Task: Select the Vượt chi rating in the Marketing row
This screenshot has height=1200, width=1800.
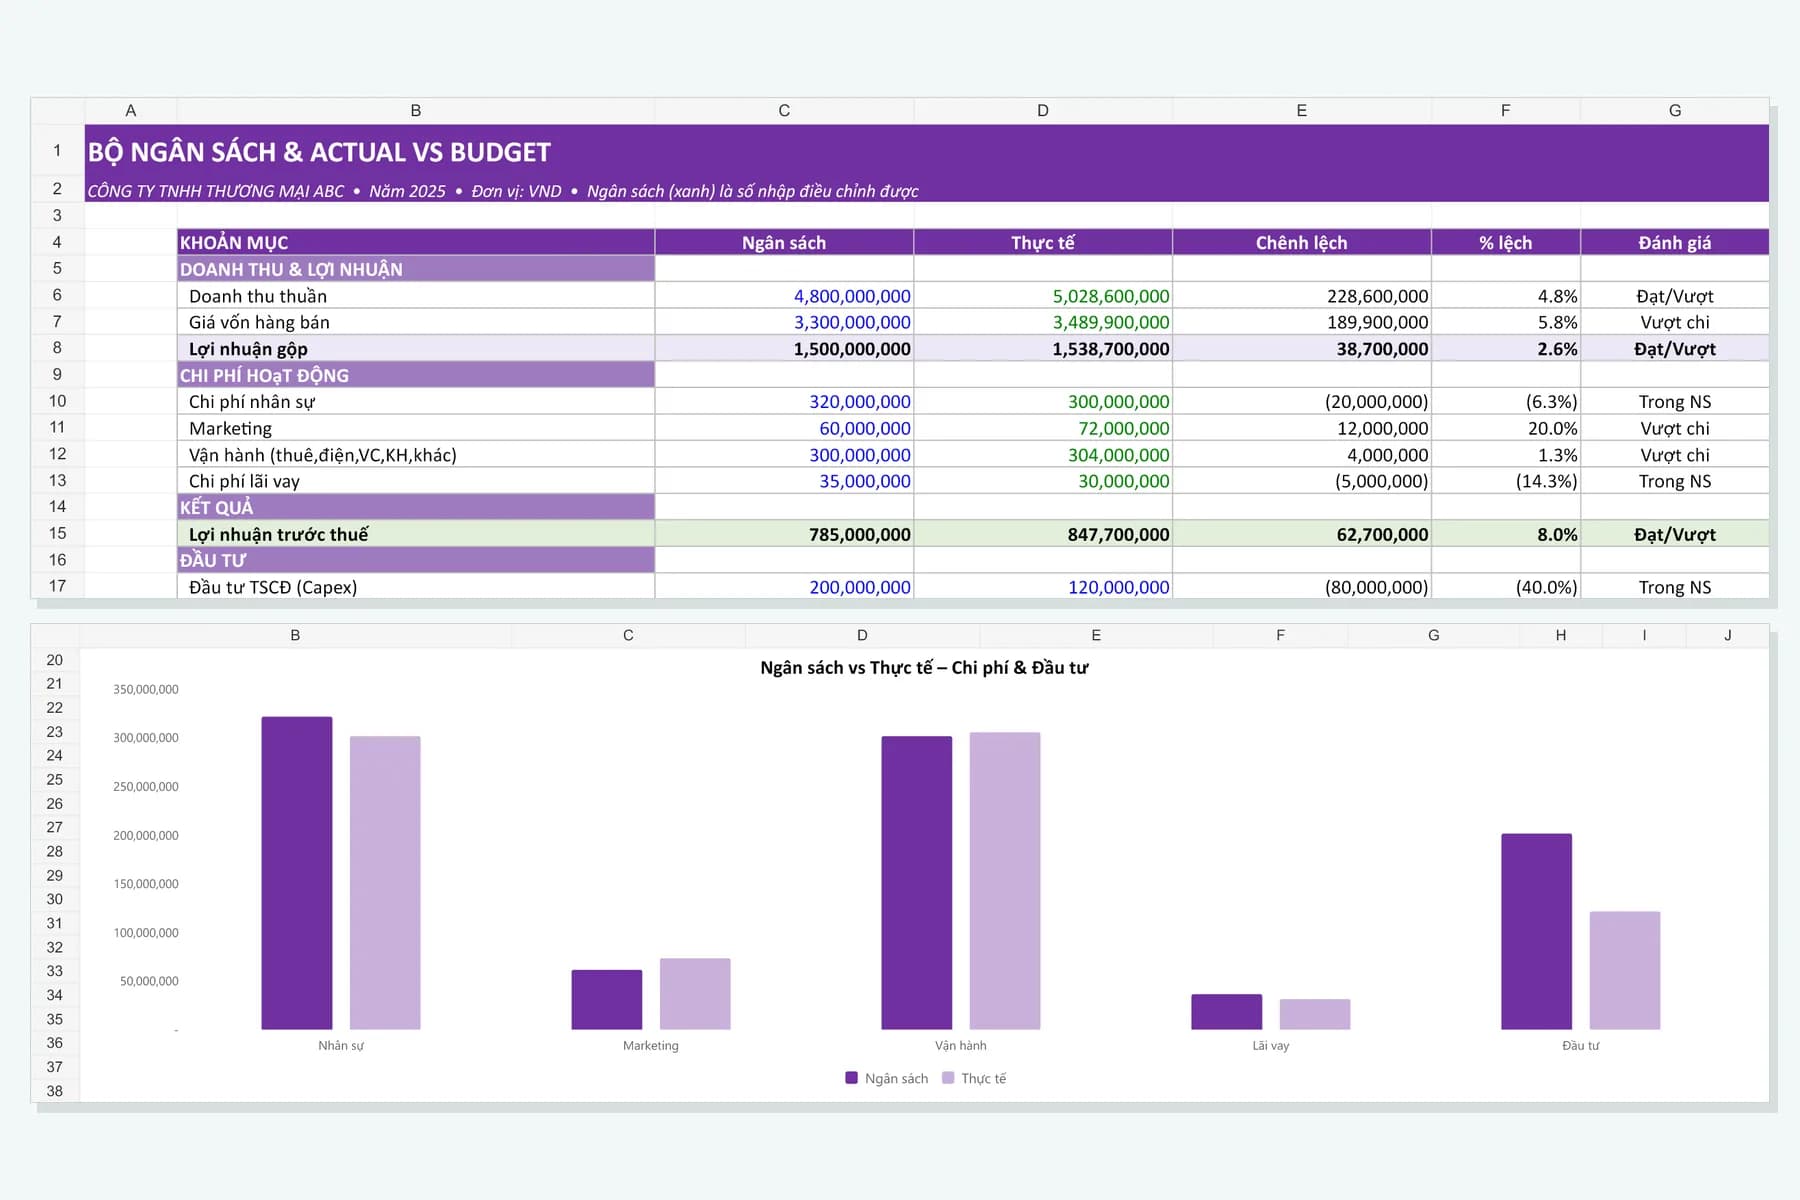Action: (1675, 428)
